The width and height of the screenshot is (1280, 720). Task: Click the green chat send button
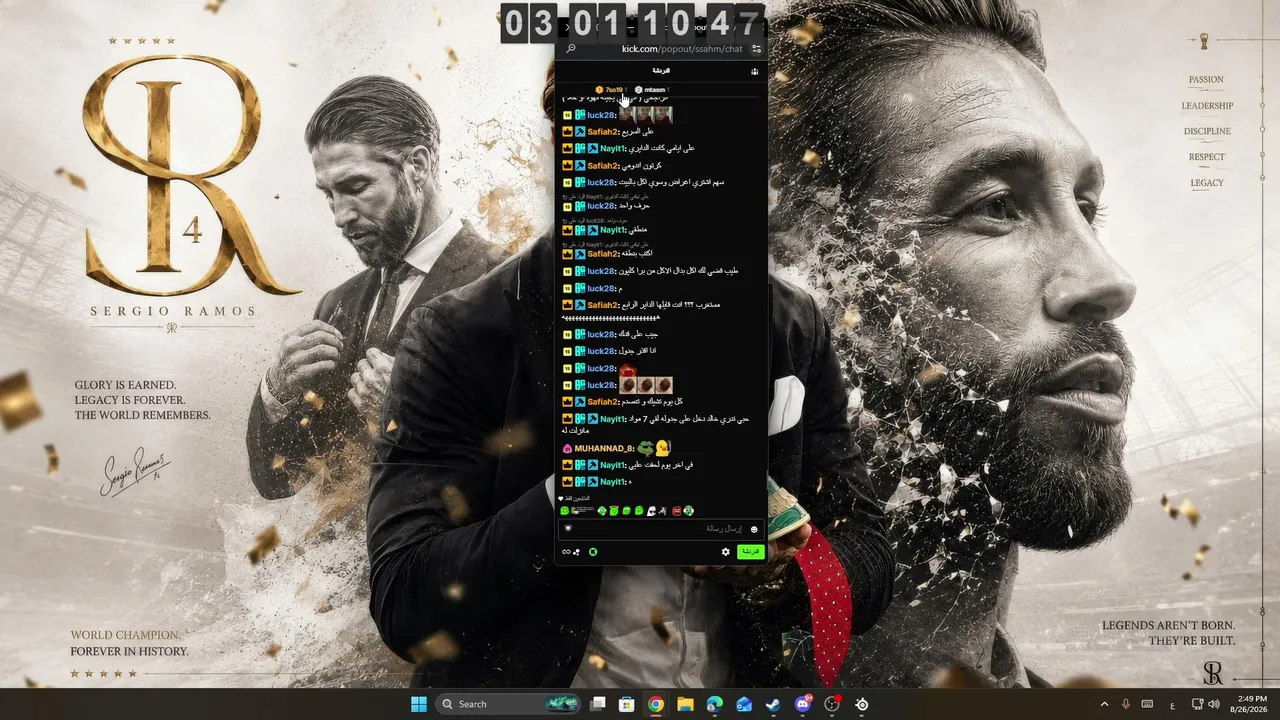pos(750,552)
